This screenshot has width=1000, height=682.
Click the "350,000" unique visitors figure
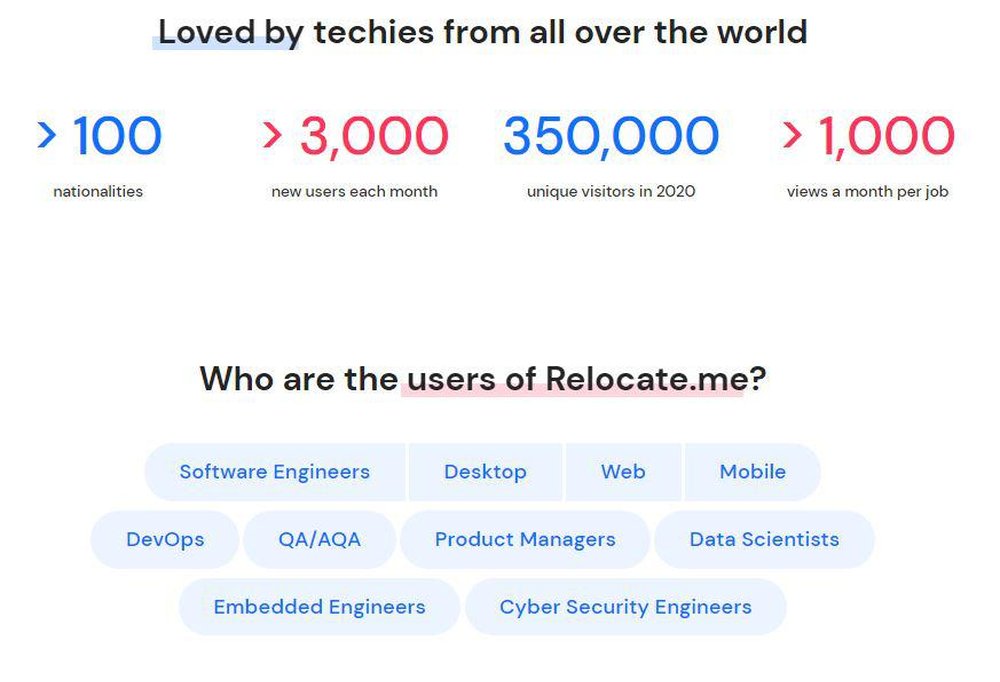(609, 136)
